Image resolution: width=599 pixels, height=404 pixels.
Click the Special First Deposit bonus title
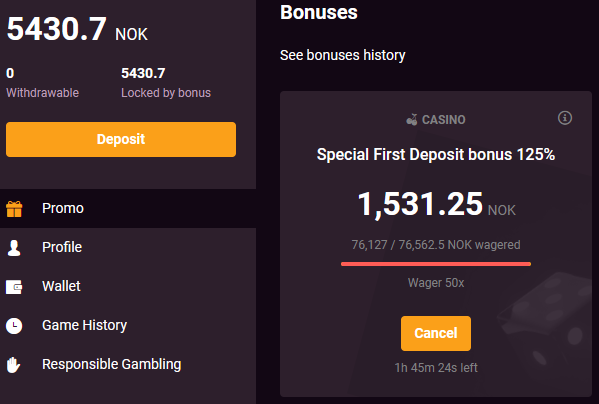pos(436,155)
